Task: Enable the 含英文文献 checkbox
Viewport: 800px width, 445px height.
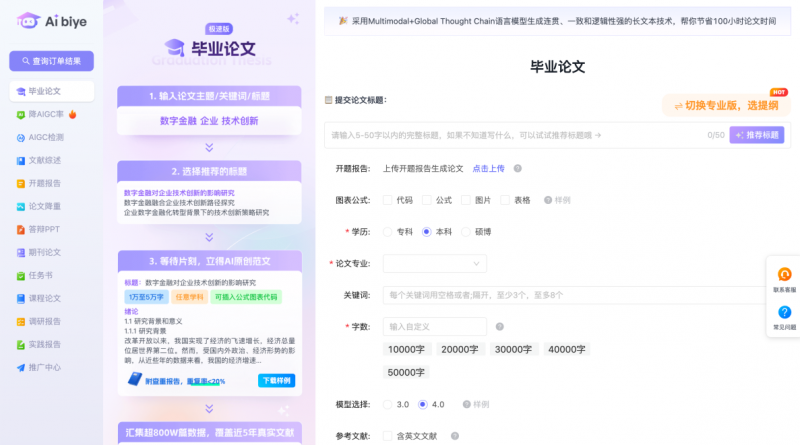Action: [388, 436]
